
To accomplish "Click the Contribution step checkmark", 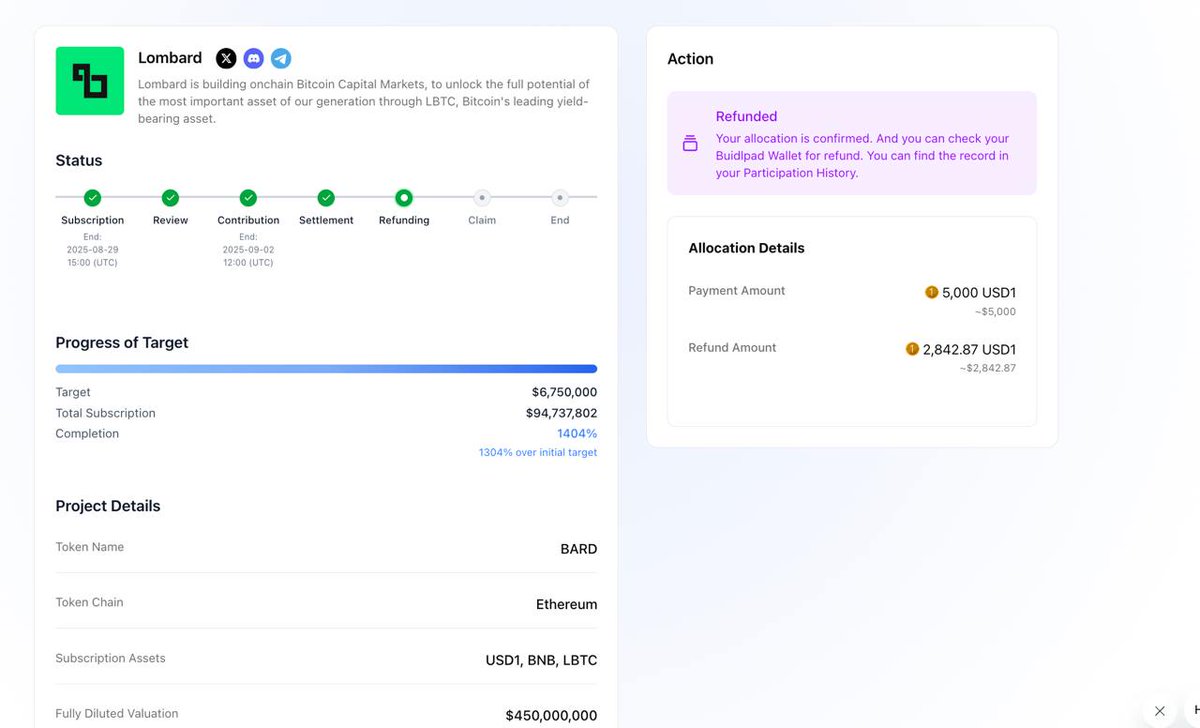I will click(x=248, y=198).
